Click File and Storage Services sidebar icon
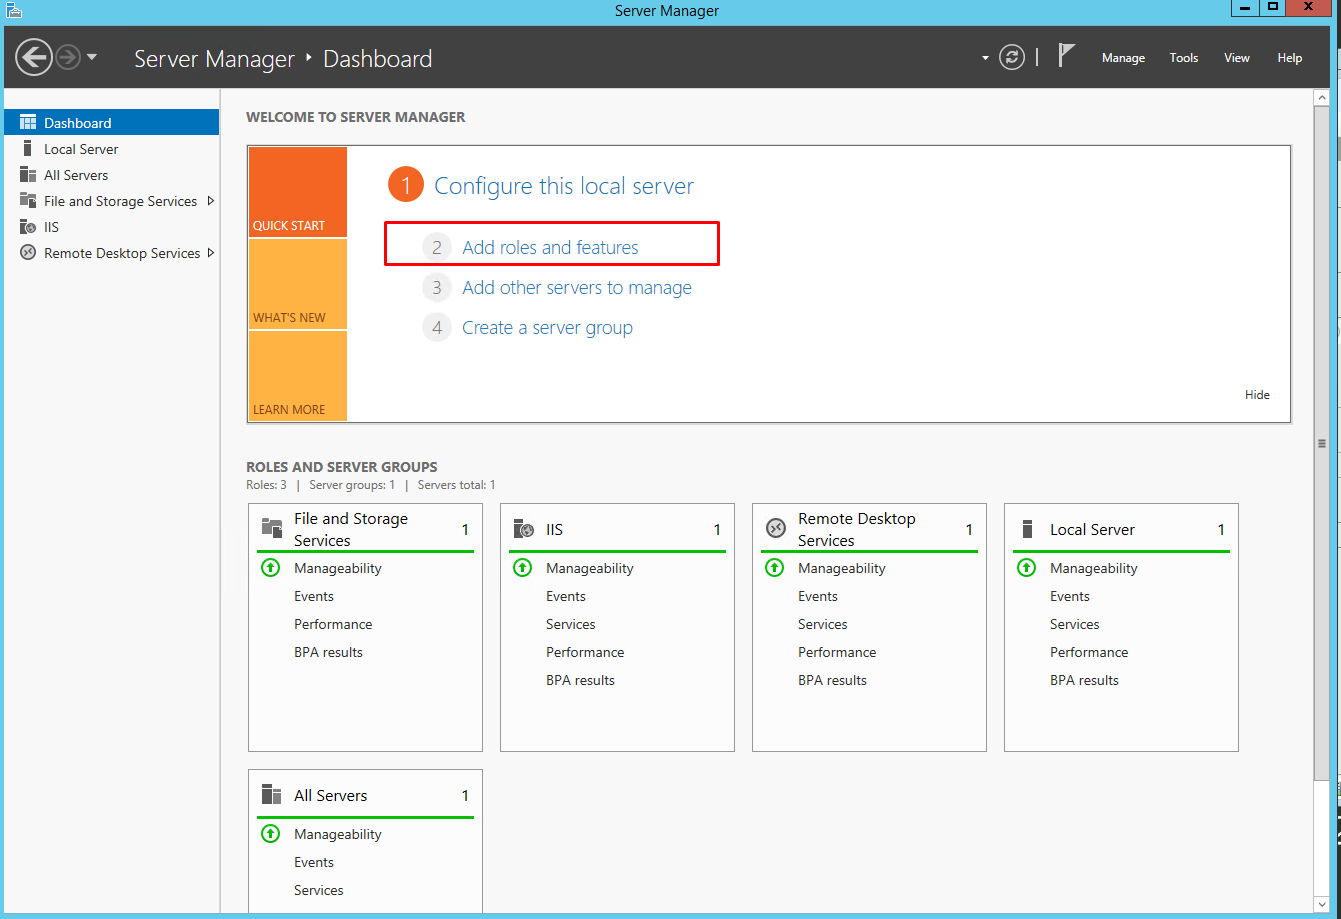Viewport: 1341px width, 919px height. [x=28, y=200]
